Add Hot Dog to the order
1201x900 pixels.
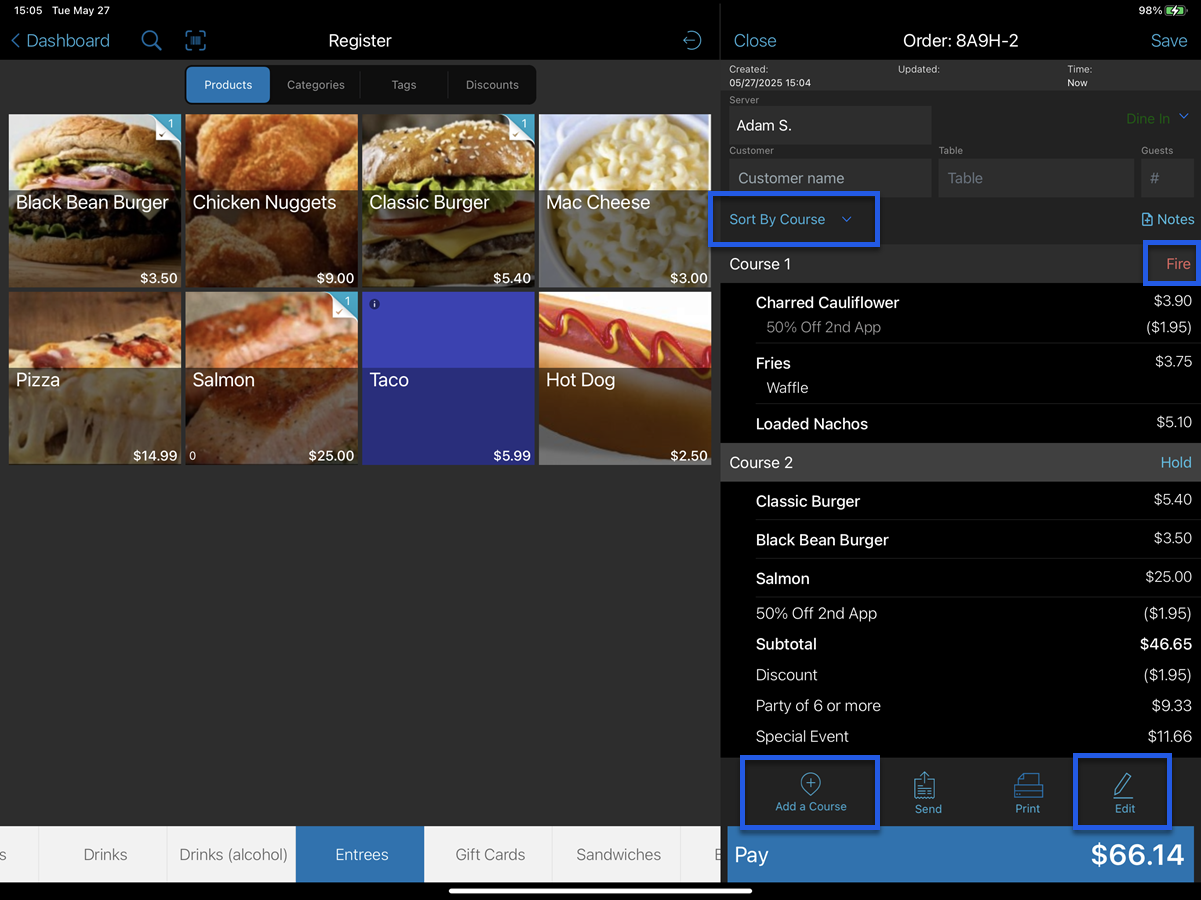pyautogui.click(x=625, y=378)
